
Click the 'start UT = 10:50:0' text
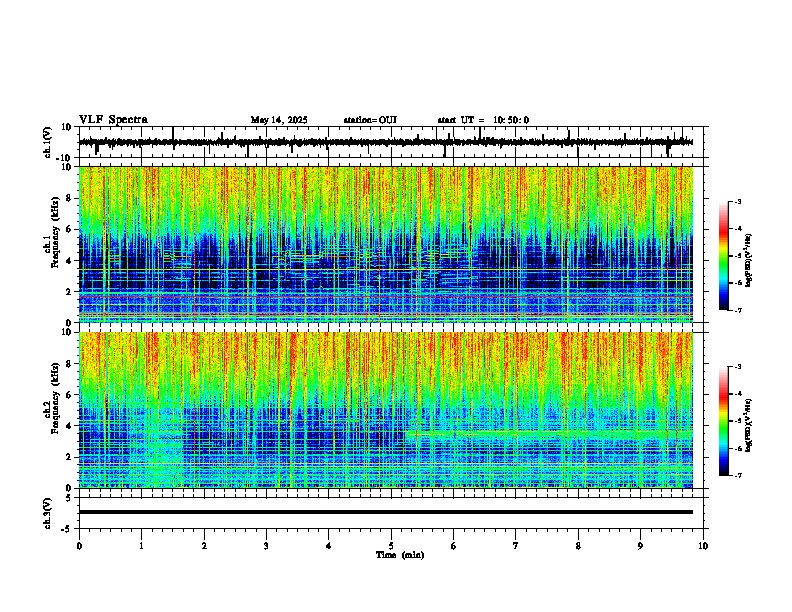(x=483, y=120)
